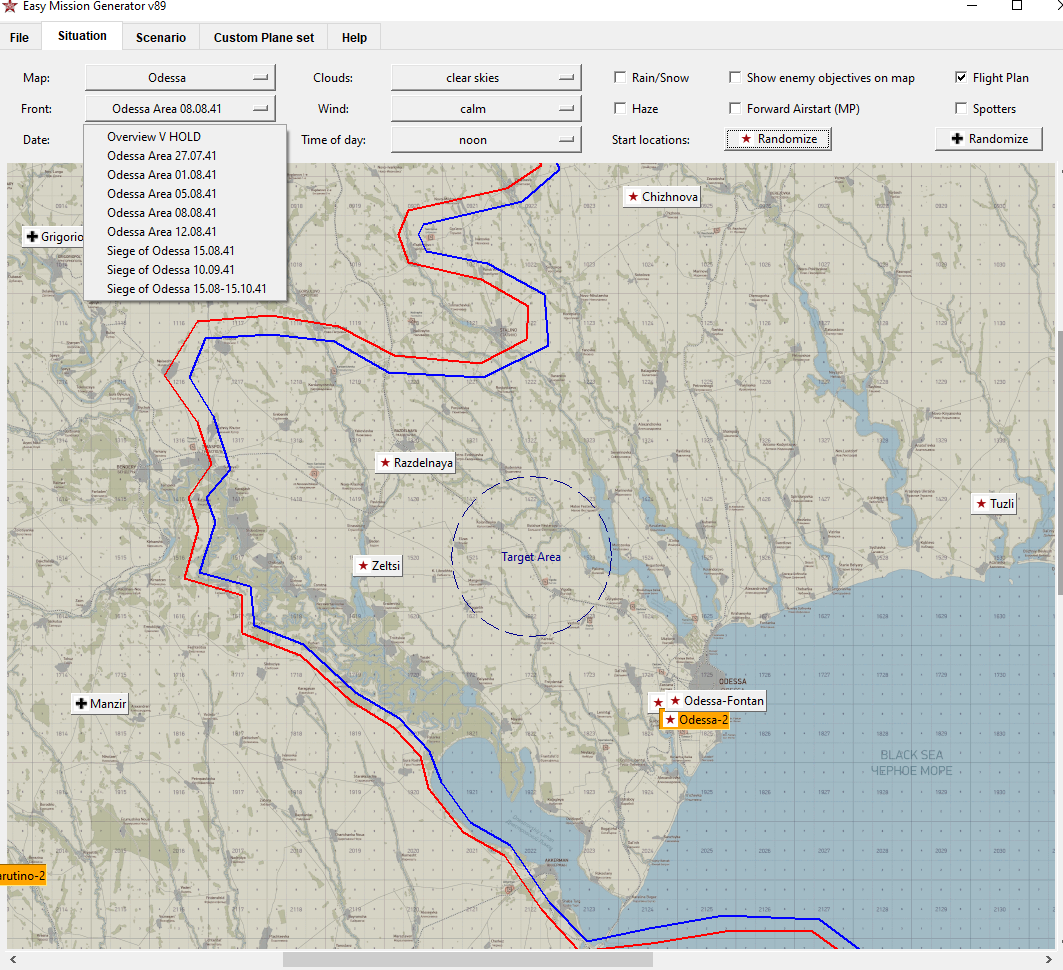Click the Target Area circle on map
Image resolution: width=1063 pixels, height=970 pixels.
click(x=531, y=557)
